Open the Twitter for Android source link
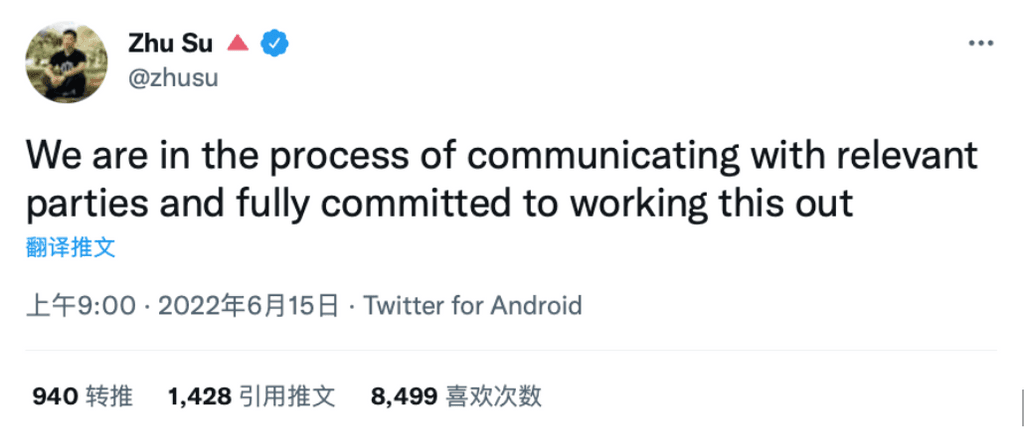The image size is (1024, 441). pyautogui.click(x=472, y=305)
